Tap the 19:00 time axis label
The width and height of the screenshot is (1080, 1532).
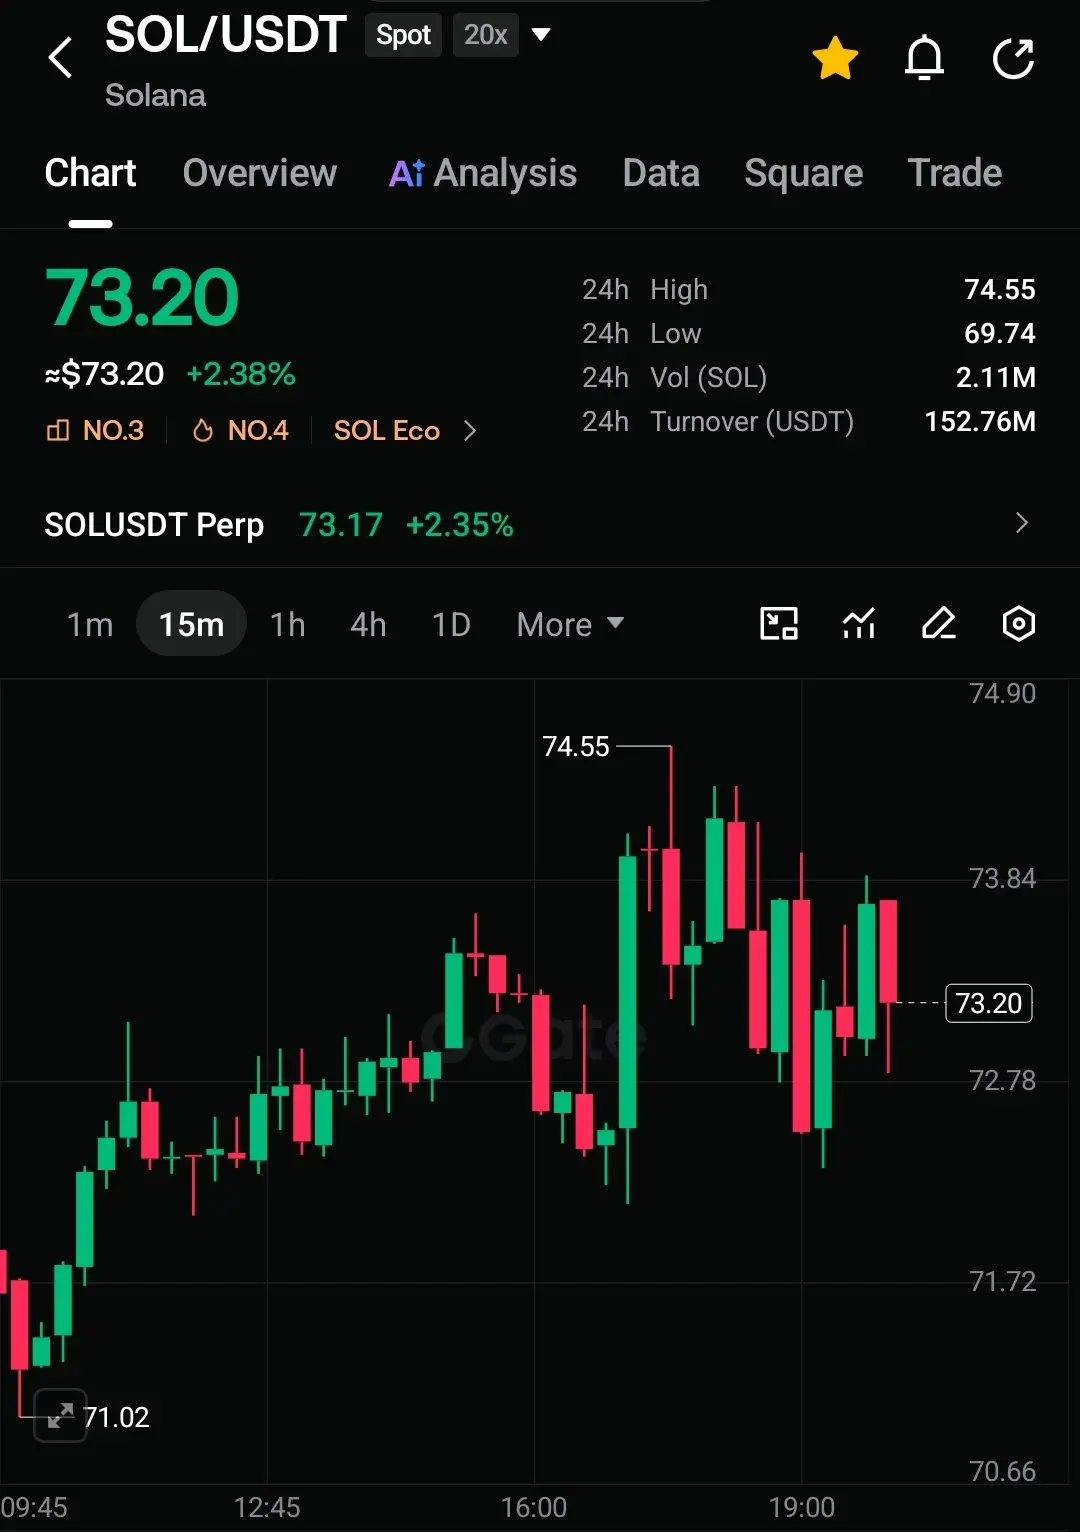point(802,1507)
